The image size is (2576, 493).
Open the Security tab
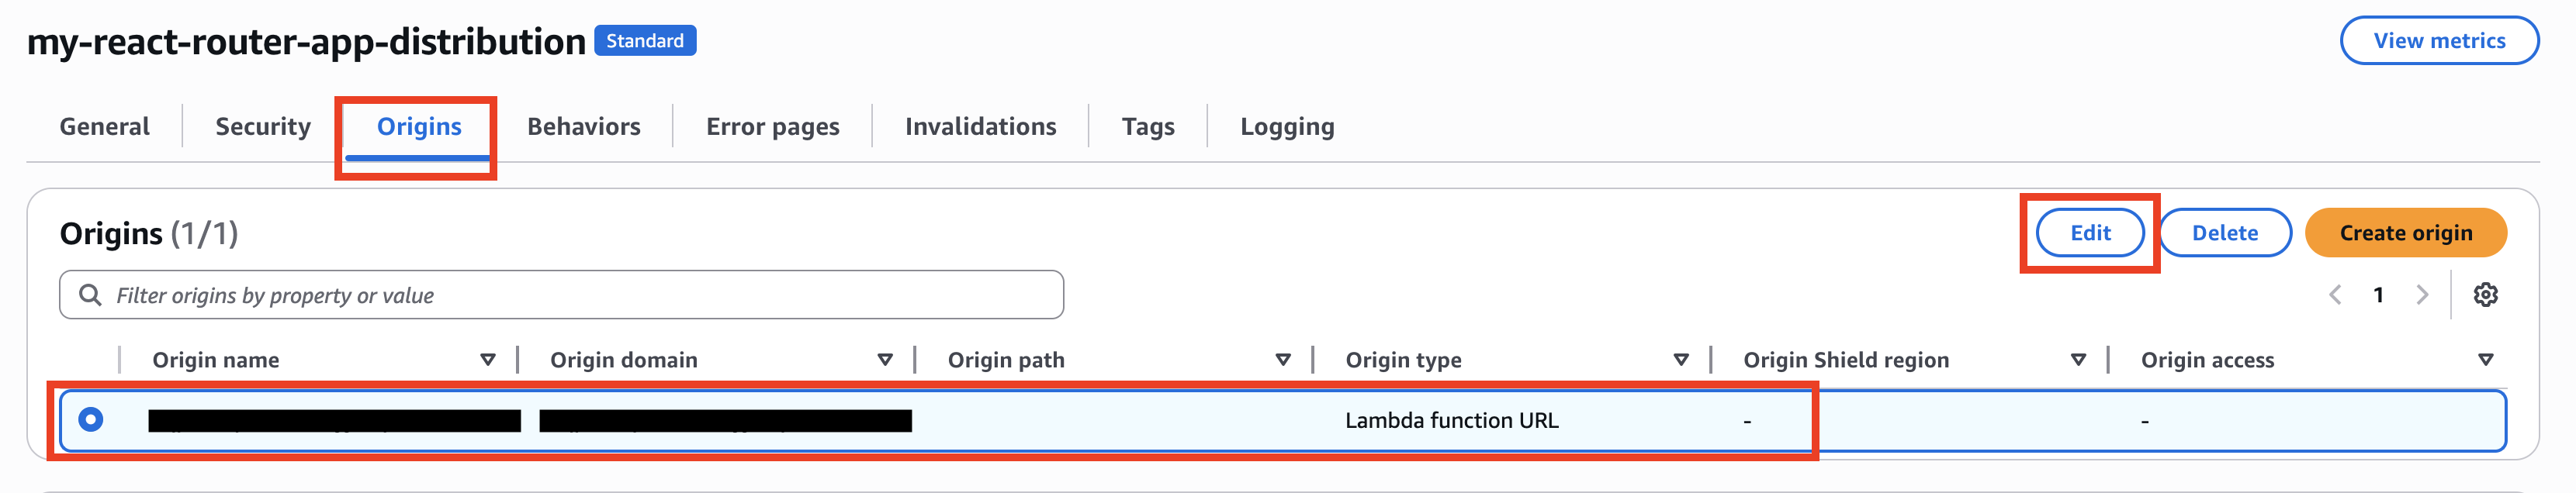(263, 127)
